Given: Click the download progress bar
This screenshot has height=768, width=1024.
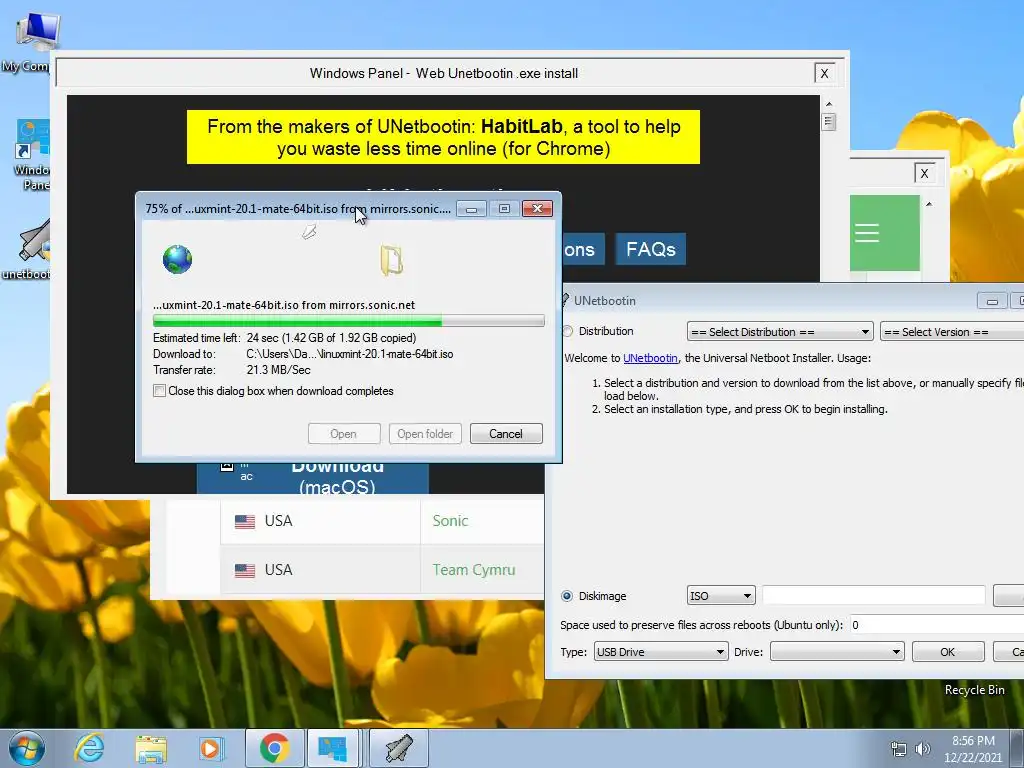Looking at the screenshot, I should [x=349, y=321].
